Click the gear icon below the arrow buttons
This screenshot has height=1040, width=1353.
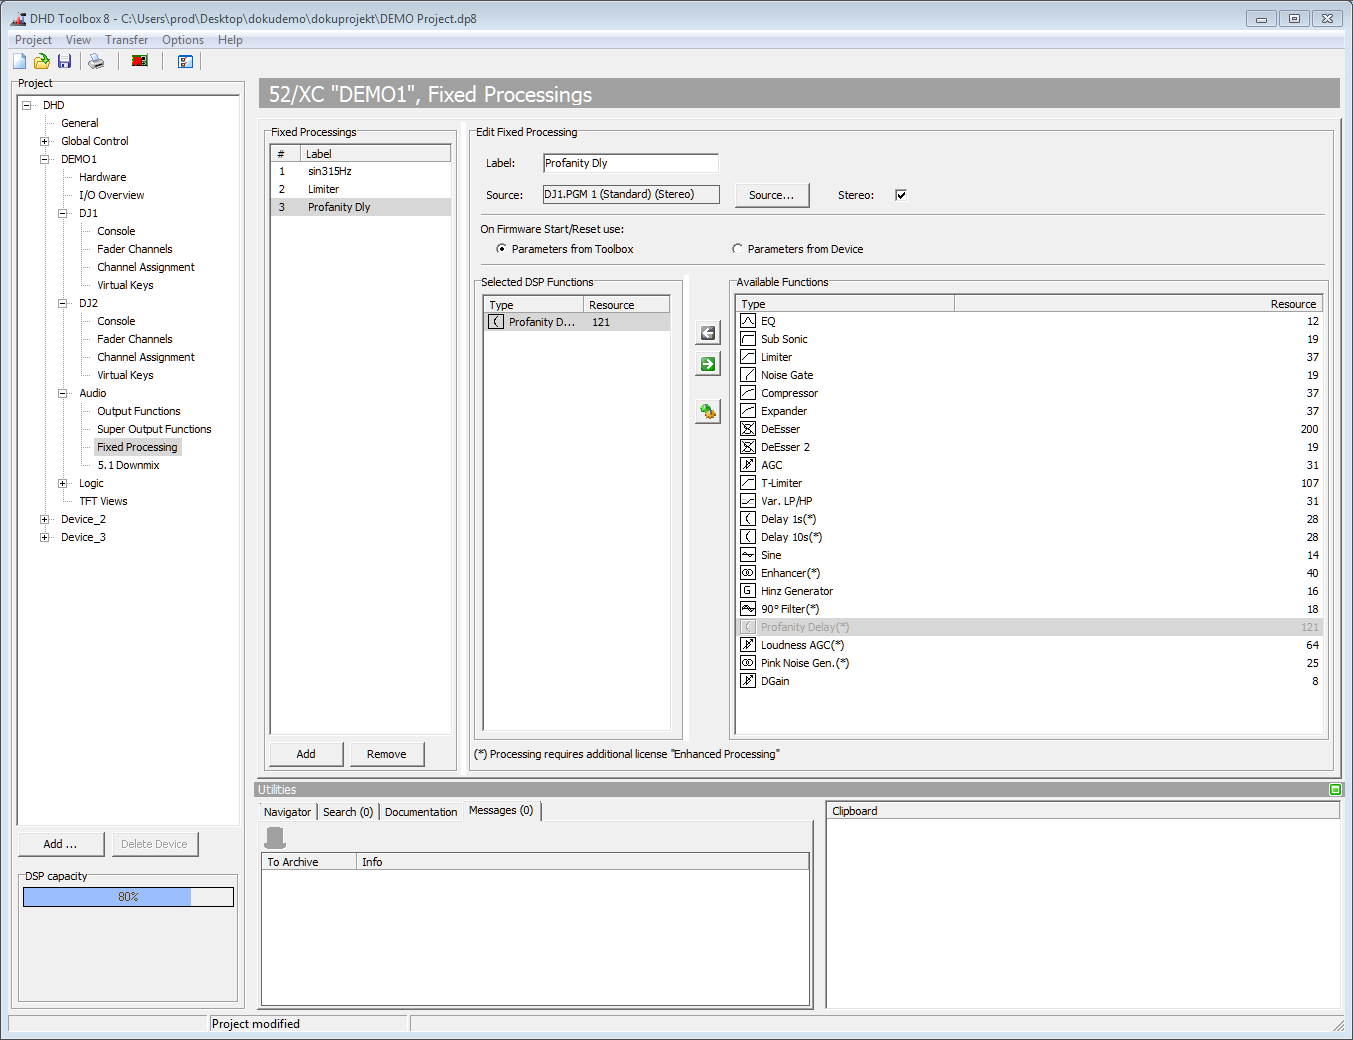707,411
